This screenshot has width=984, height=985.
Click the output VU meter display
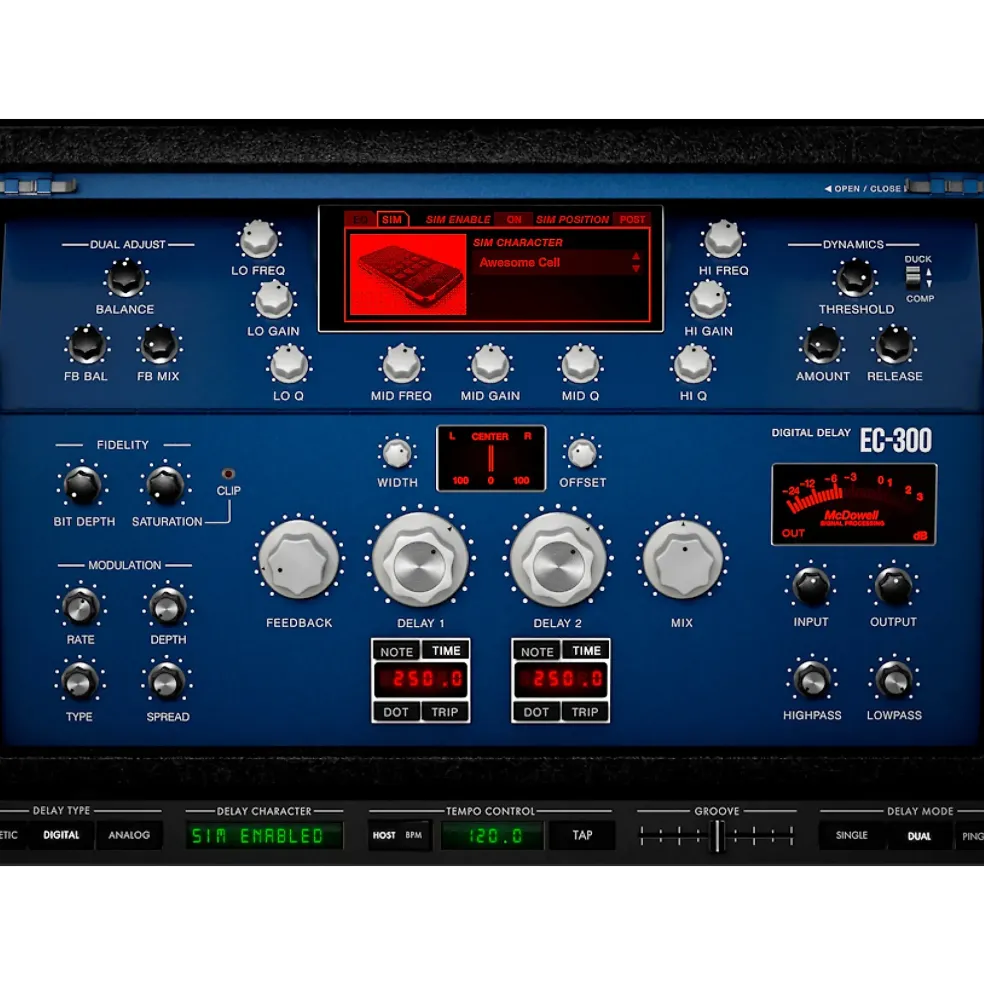point(854,504)
